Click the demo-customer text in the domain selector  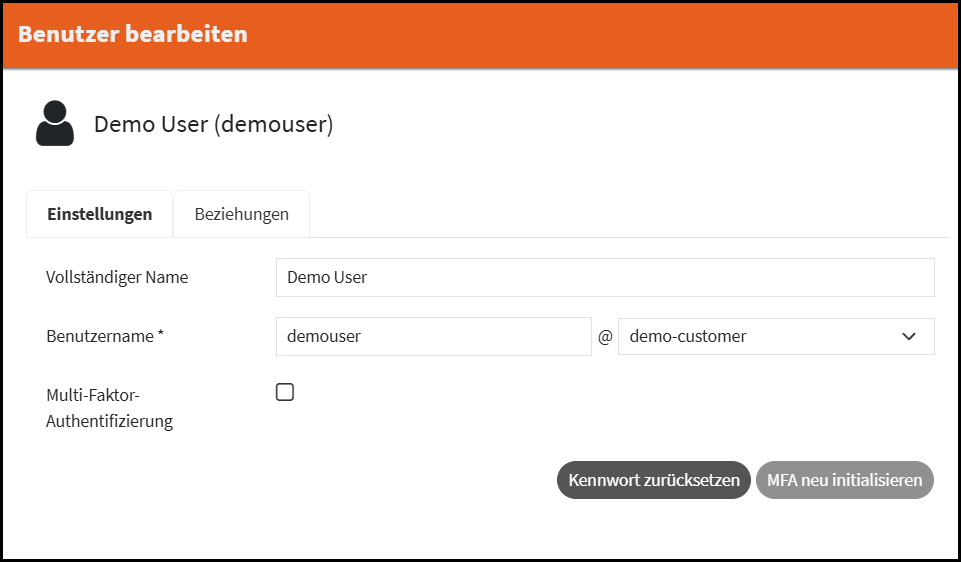pyautogui.click(x=688, y=337)
